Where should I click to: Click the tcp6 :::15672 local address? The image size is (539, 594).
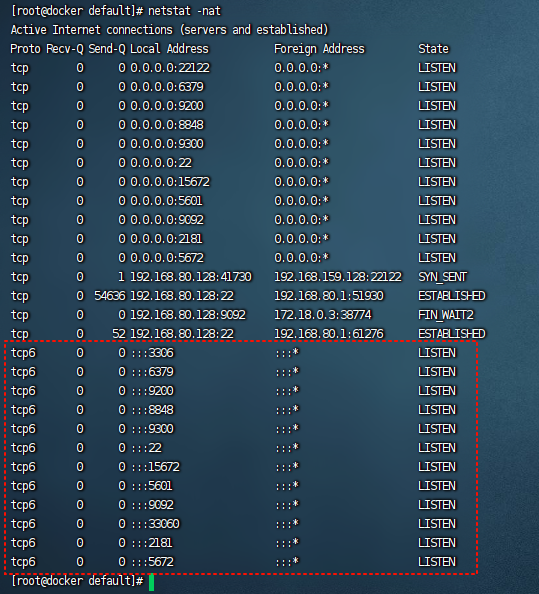click(155, 467)
